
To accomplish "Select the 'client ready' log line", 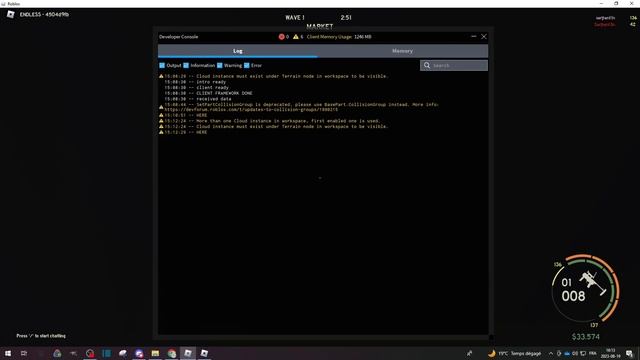I will [196, 87].
